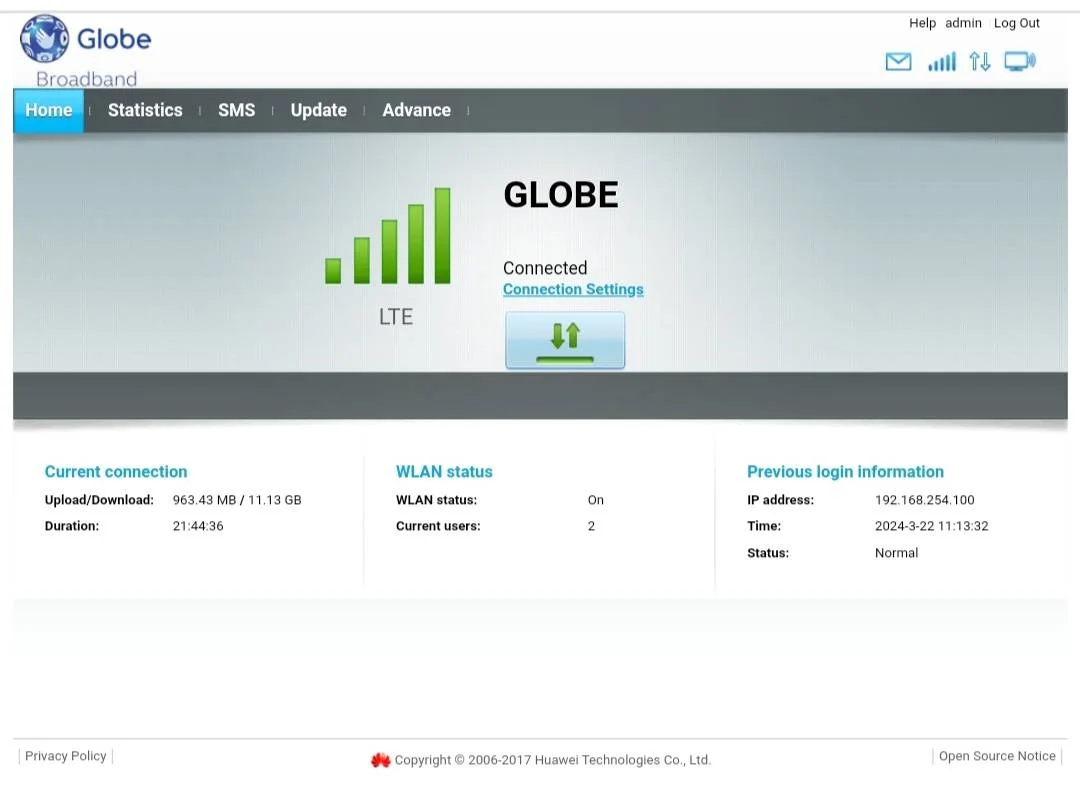Click the Upload/Download label
Image resolution: width=1080 pixels, height=806 pixels.
coord(99,500)
